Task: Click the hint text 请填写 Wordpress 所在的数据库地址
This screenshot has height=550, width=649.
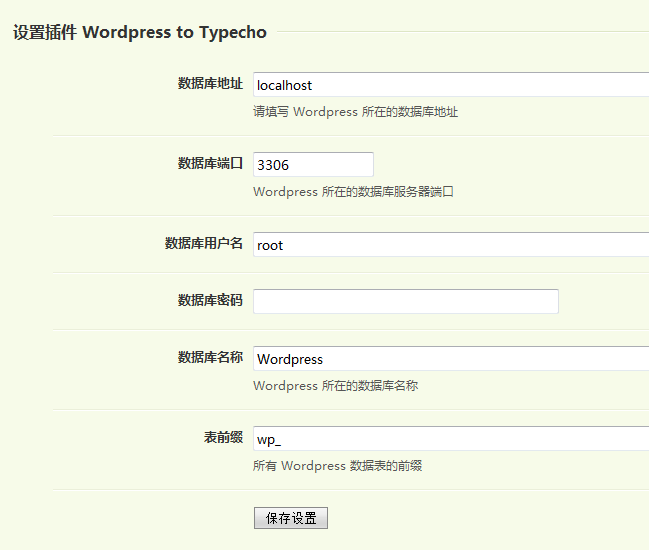Action: 355,112
